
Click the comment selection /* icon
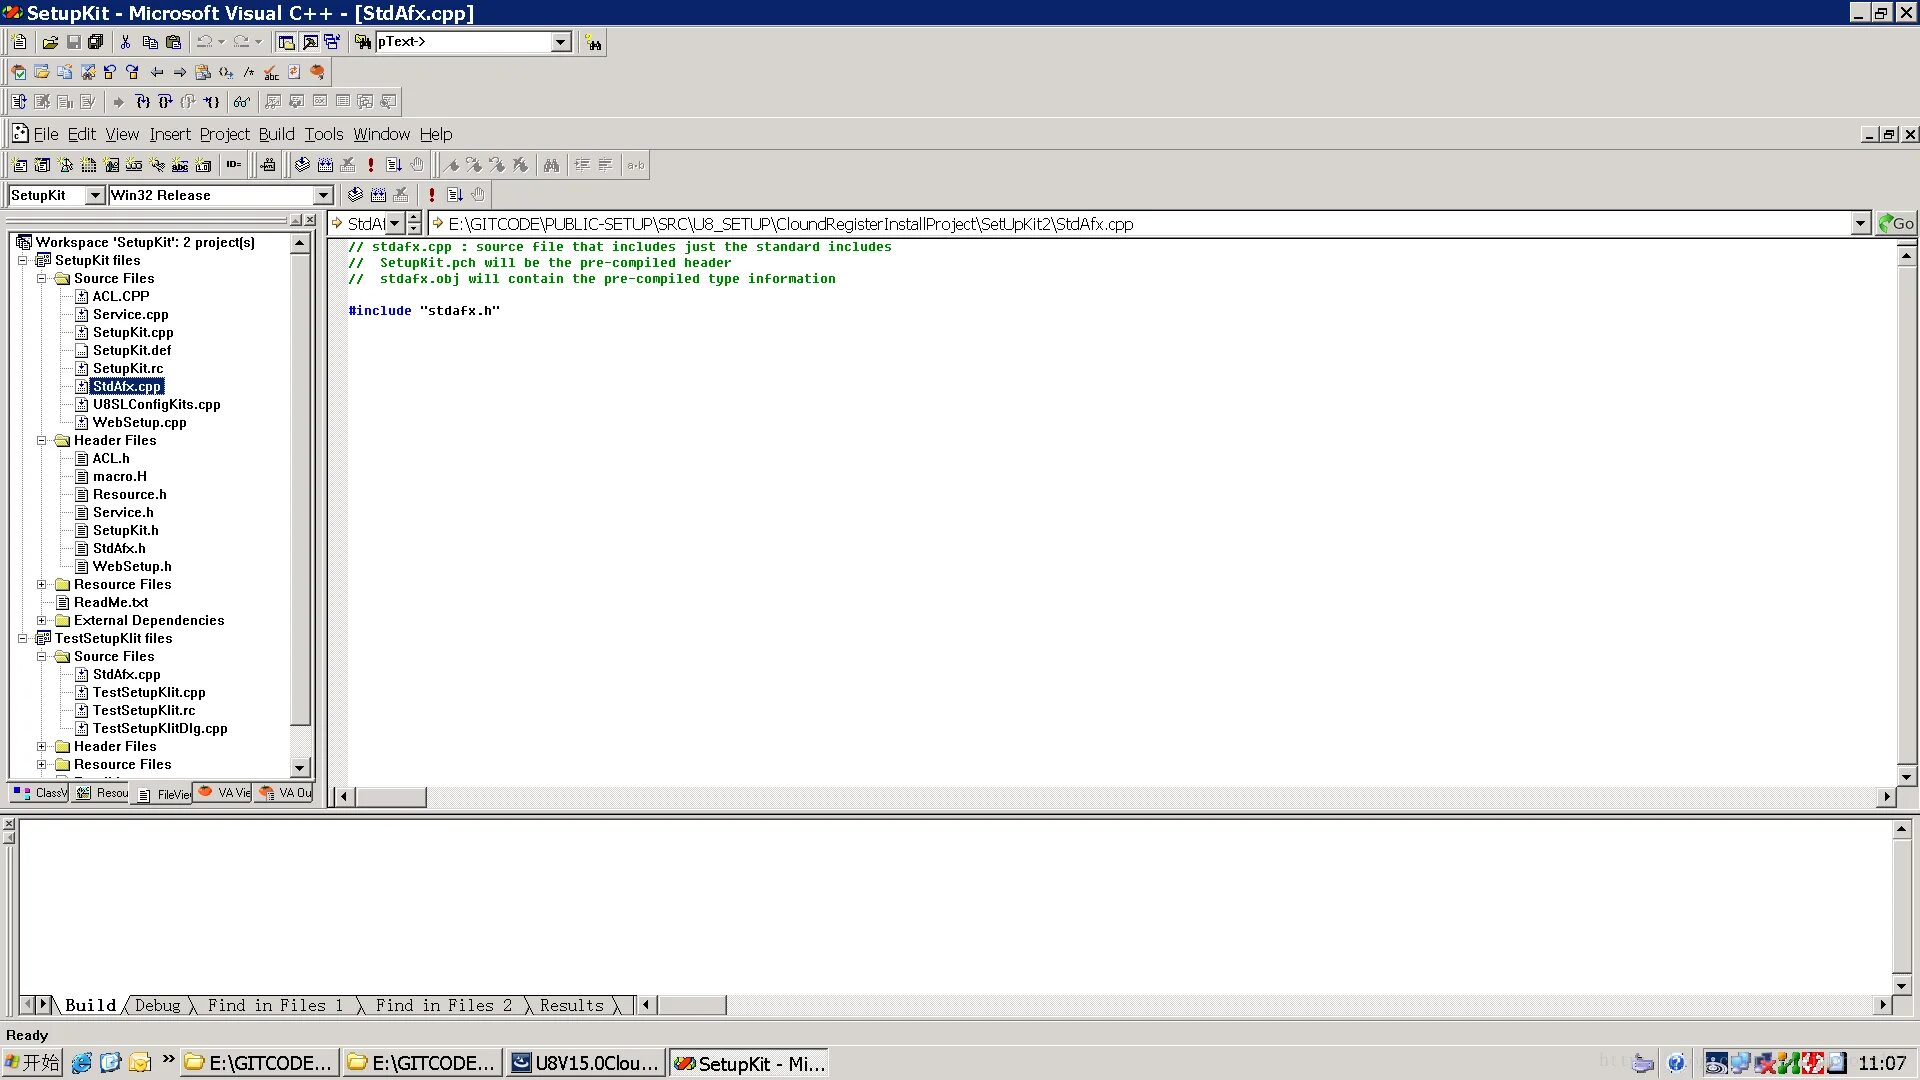coord(249,72)
